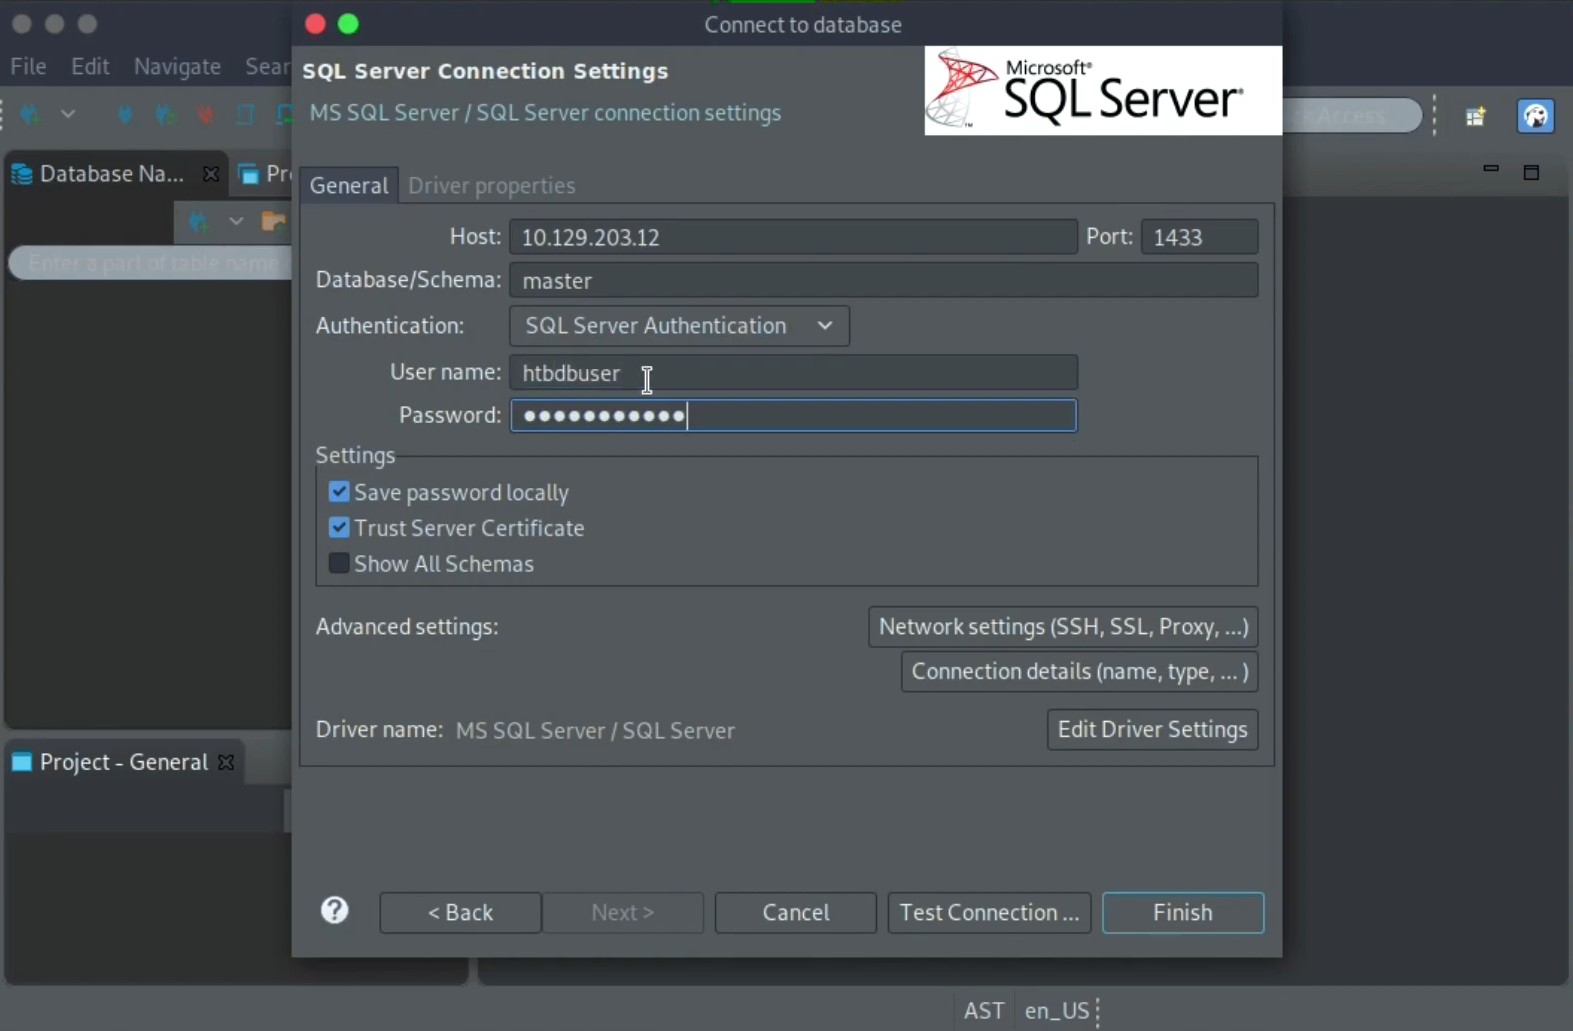Viewport: 1573px width, 1031px height.
Task: Click the red close dot on the dialog
Action: 315,24
